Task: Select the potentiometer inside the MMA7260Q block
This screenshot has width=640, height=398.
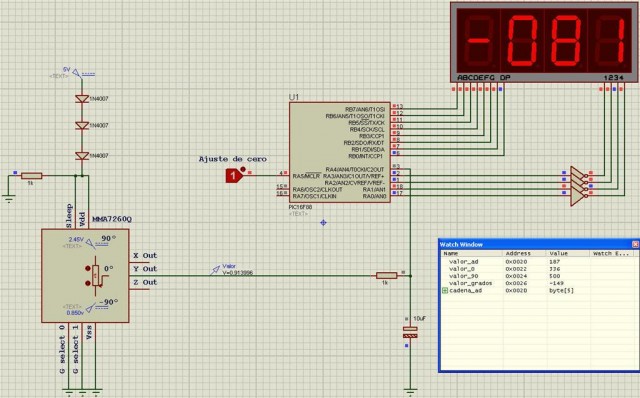Action: [96, 276]
